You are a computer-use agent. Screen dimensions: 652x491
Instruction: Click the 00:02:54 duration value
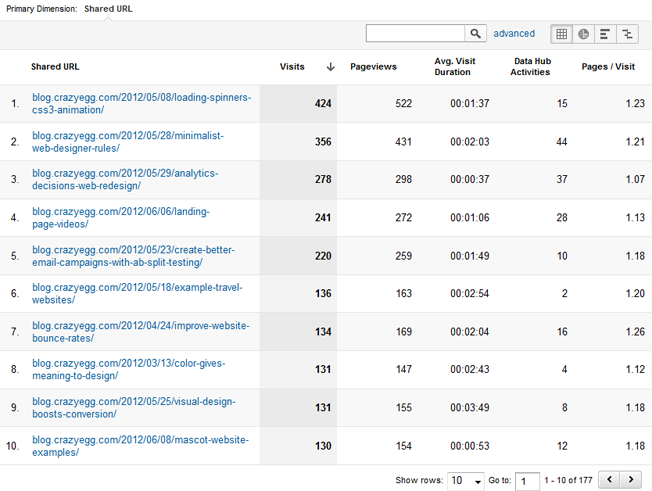tap(469, 294)
